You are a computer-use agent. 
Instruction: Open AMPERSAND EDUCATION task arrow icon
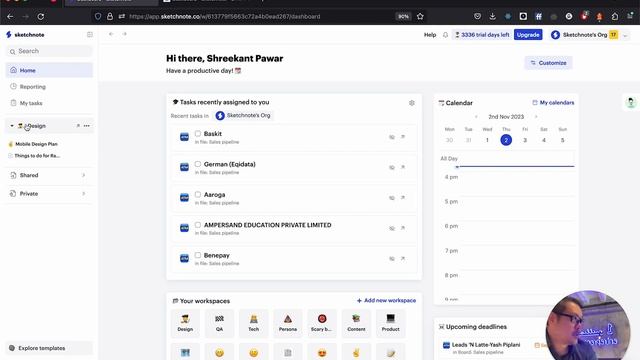coord(403,228)
